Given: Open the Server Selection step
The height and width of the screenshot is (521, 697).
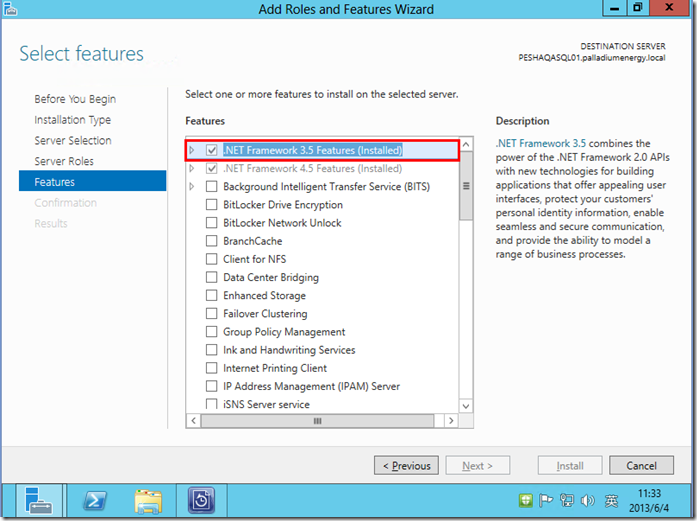Looking at the screenshot, I should 73,140.
